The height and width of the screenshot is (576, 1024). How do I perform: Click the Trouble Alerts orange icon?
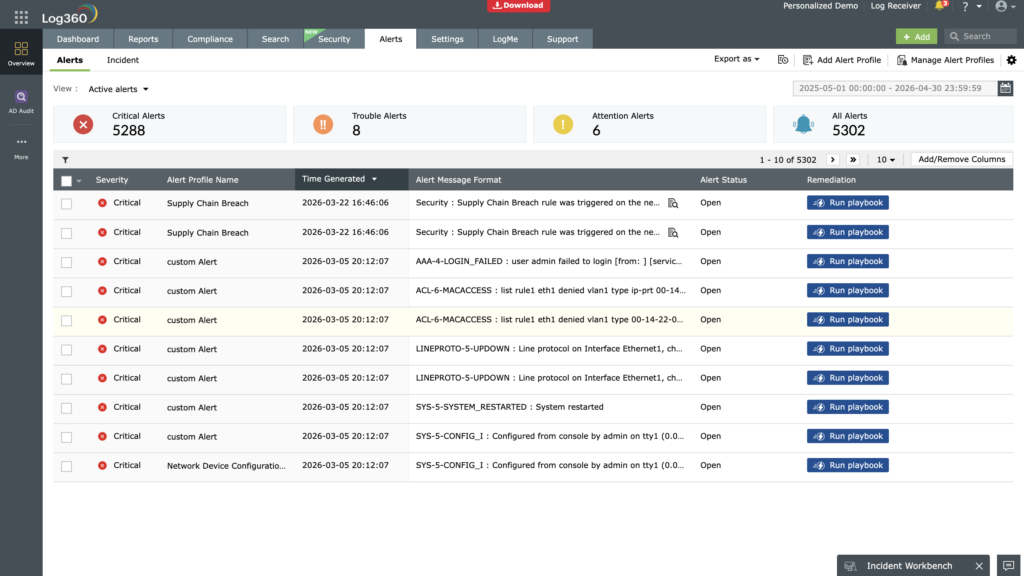(323, 124)
